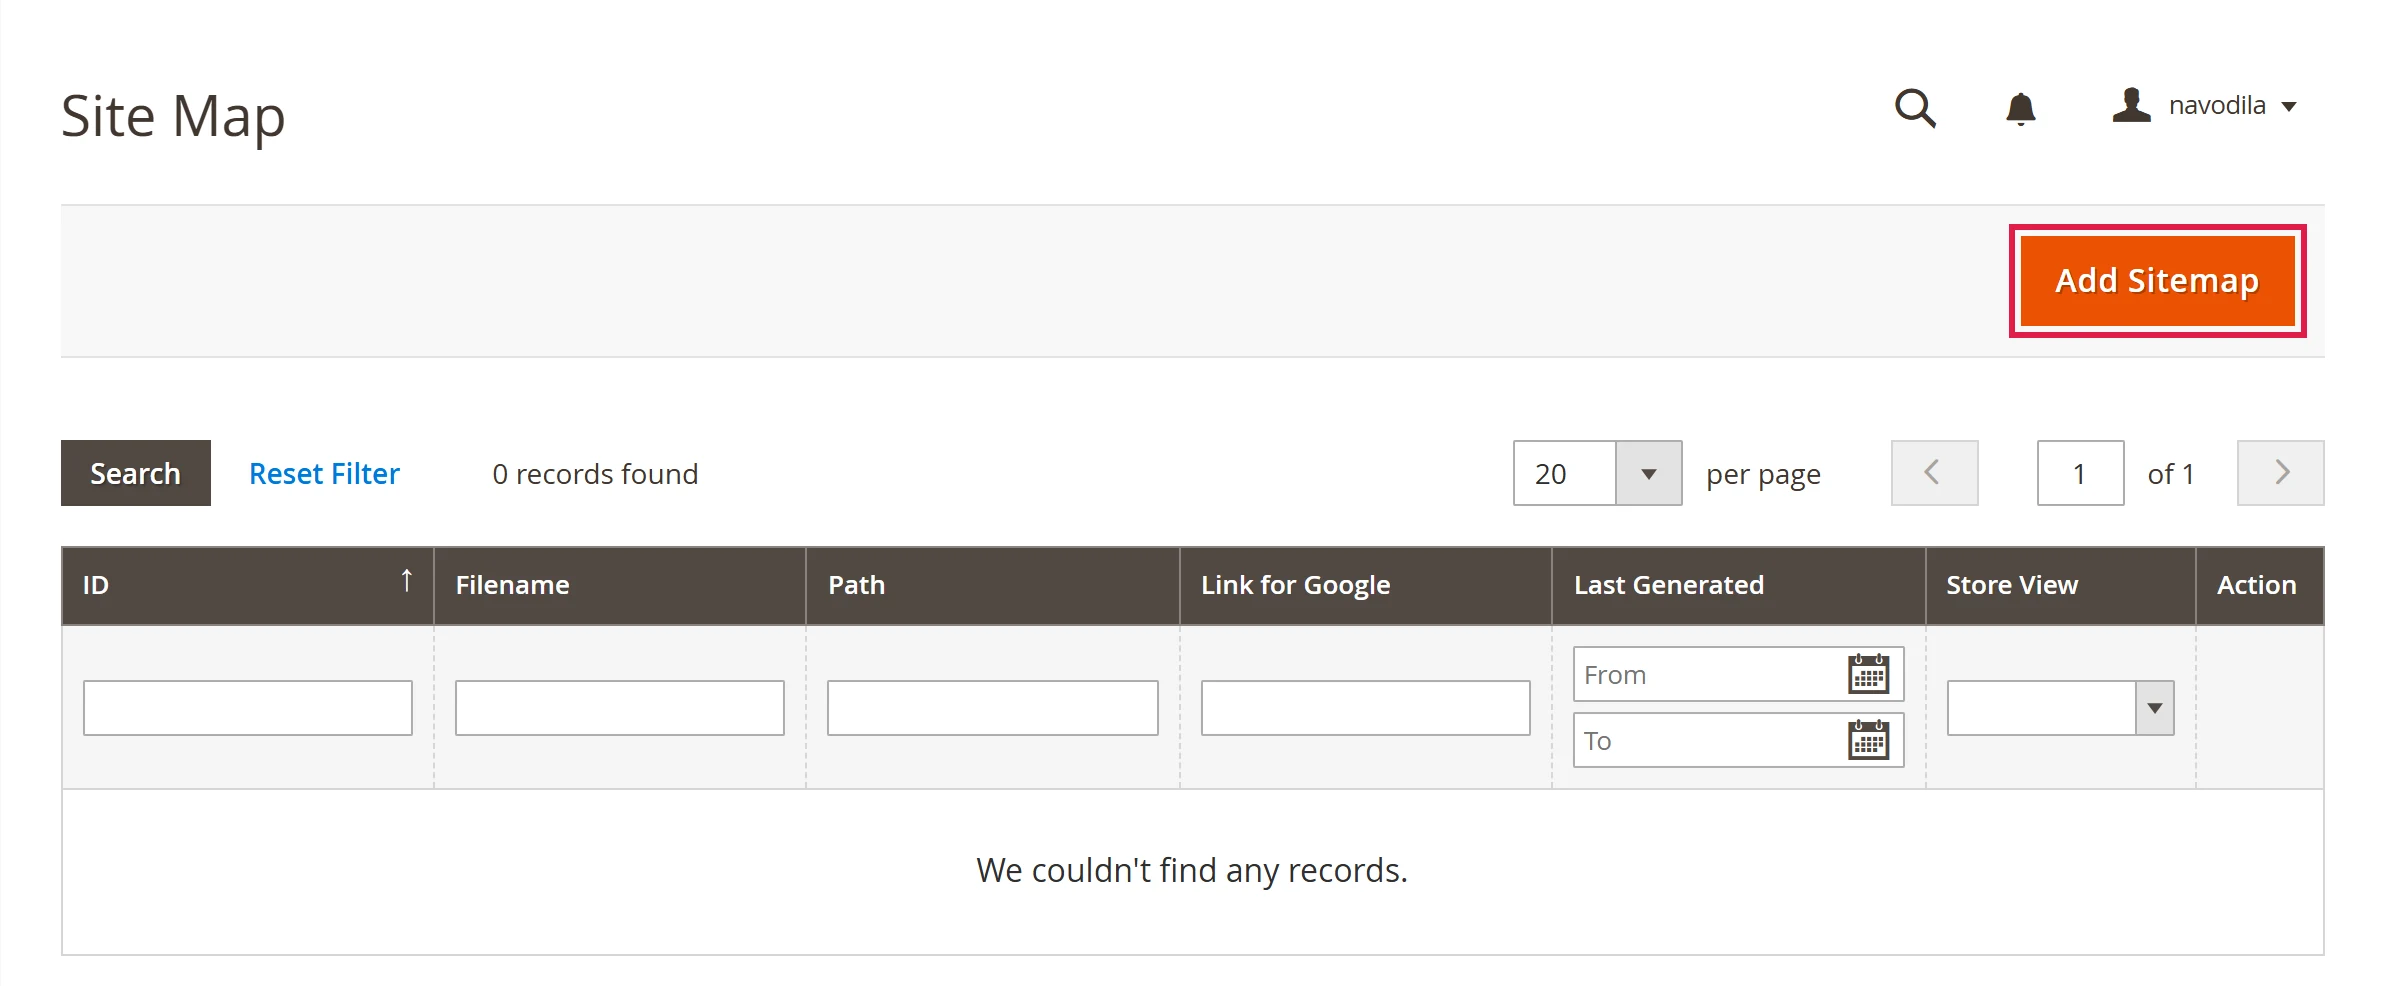Go to previous page arrow
Image resolution: width=2384 pixels, height=986 pixels.
(x=1934, y=473)
